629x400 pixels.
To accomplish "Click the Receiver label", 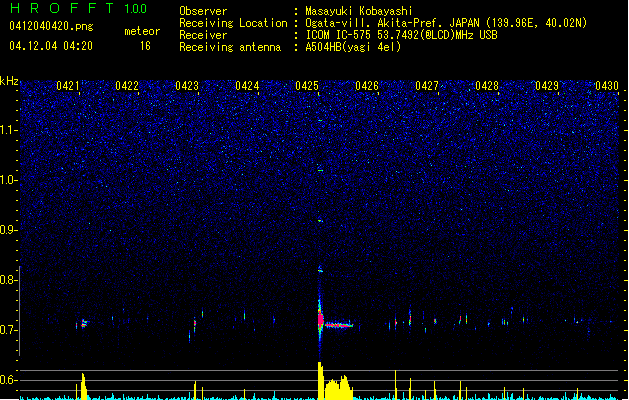I will 203,35.
